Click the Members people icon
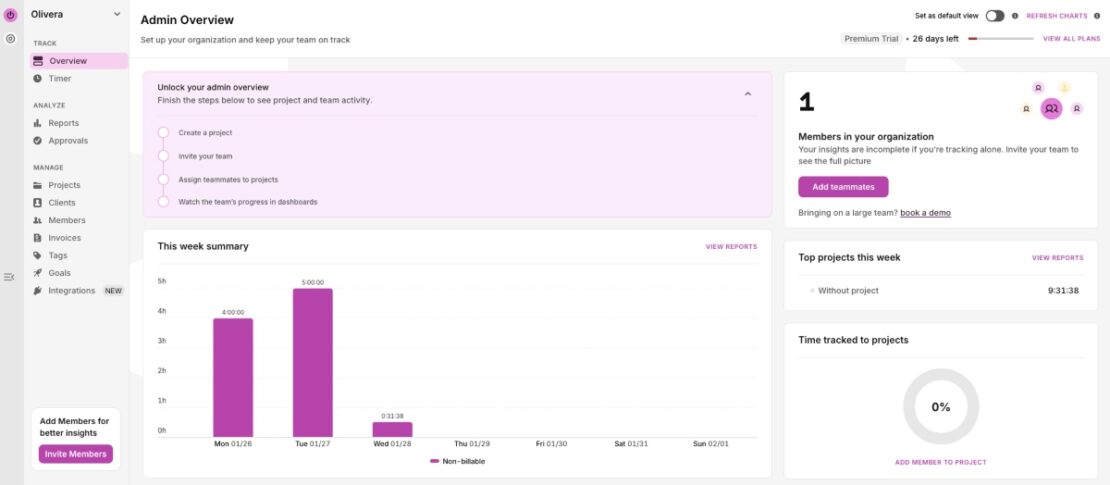 (x=38, y=220)
